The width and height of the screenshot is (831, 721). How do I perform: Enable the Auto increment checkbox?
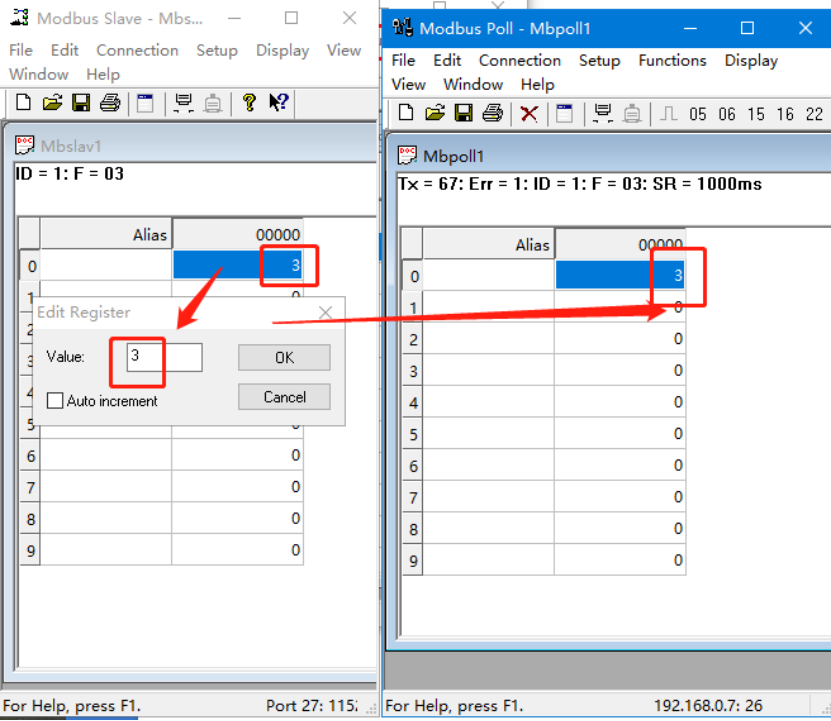coord(55,401)
